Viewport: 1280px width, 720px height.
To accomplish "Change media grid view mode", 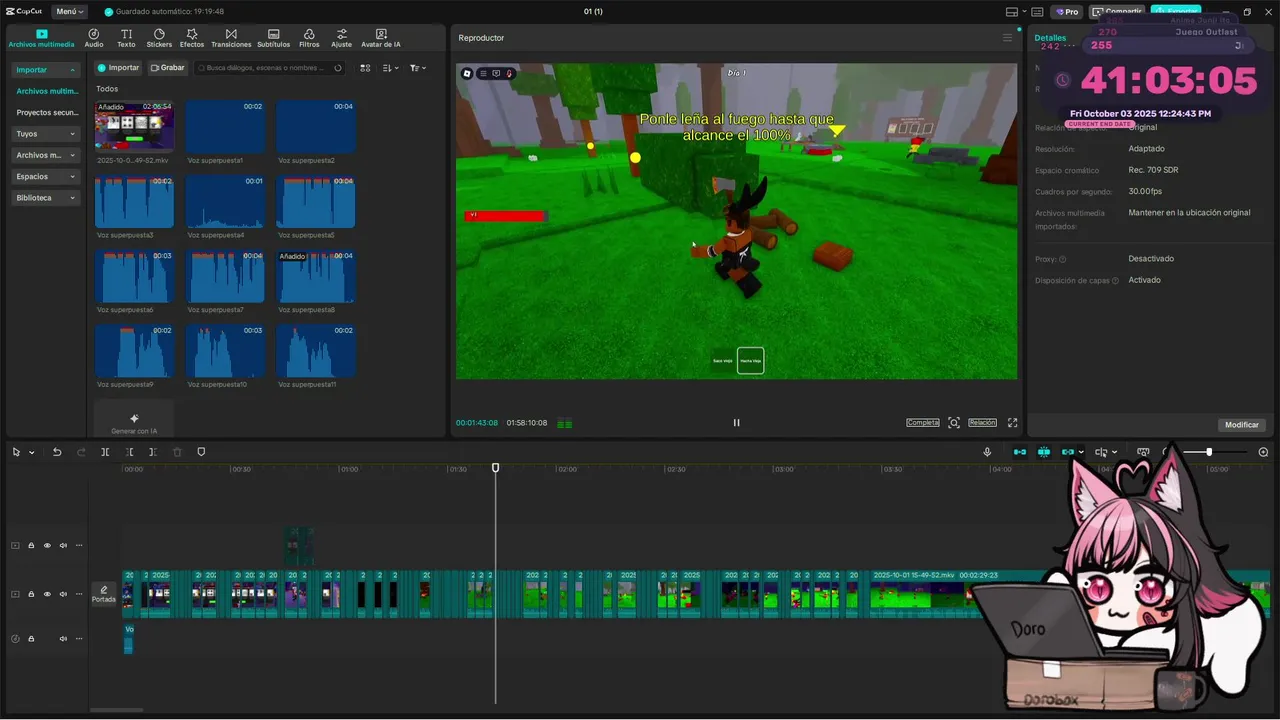I will (365, 68).
